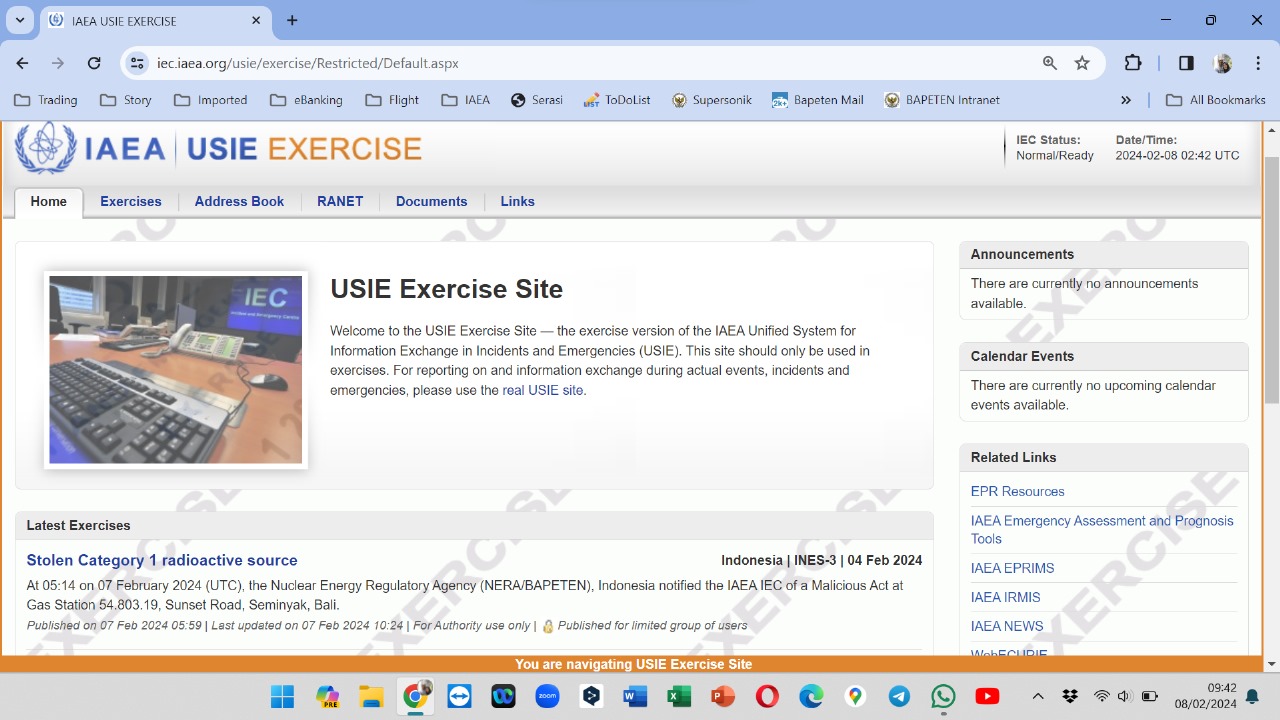1280x720 pixels.
Task: Open the EPR Resources link
Action: click(x=1017, y=491)
